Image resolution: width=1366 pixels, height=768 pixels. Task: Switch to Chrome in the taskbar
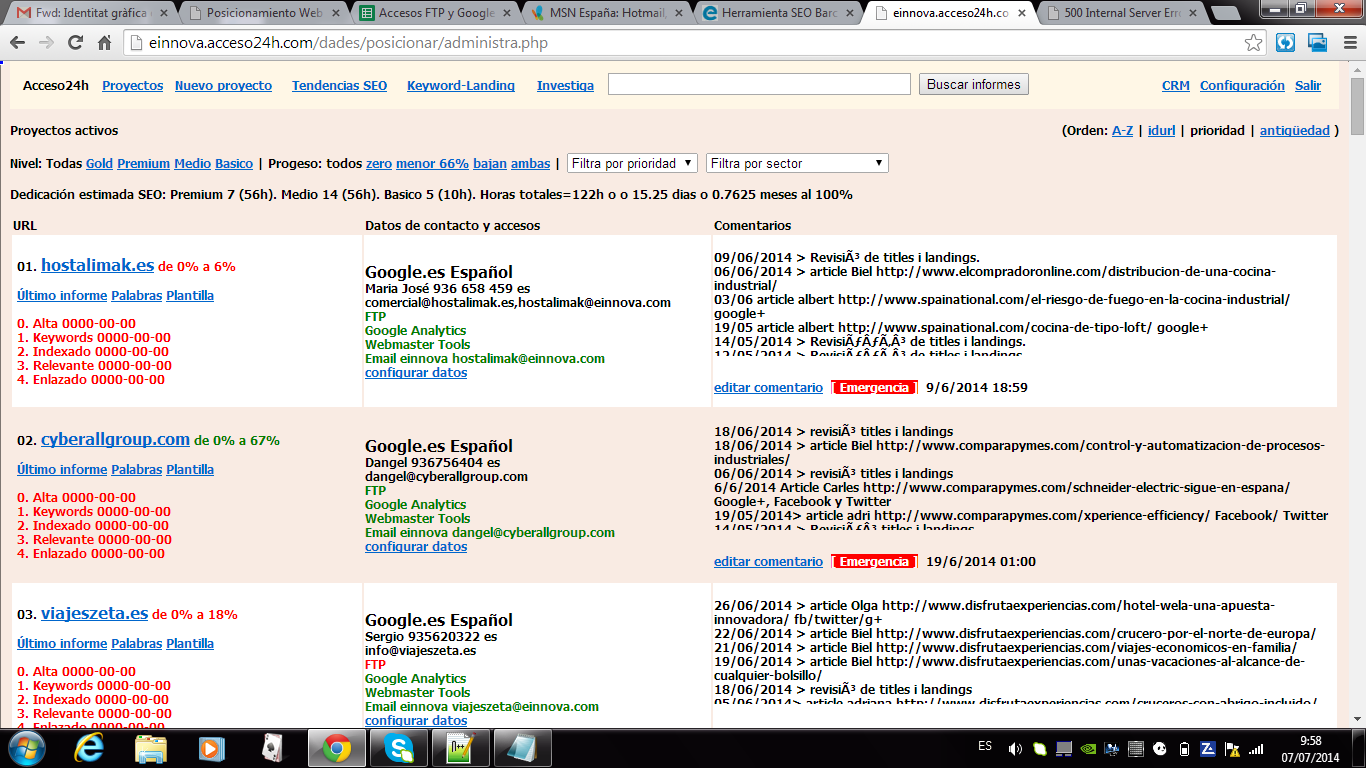[336, 748]
